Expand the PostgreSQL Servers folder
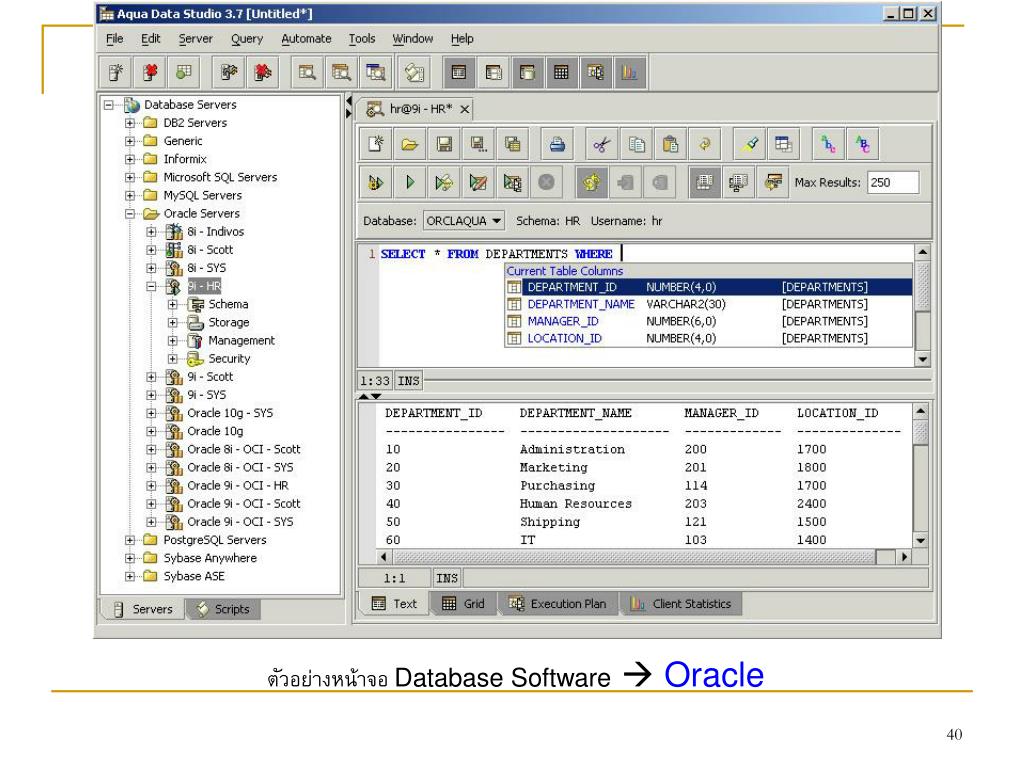The image size is (1024, 768). click(130, 540)
